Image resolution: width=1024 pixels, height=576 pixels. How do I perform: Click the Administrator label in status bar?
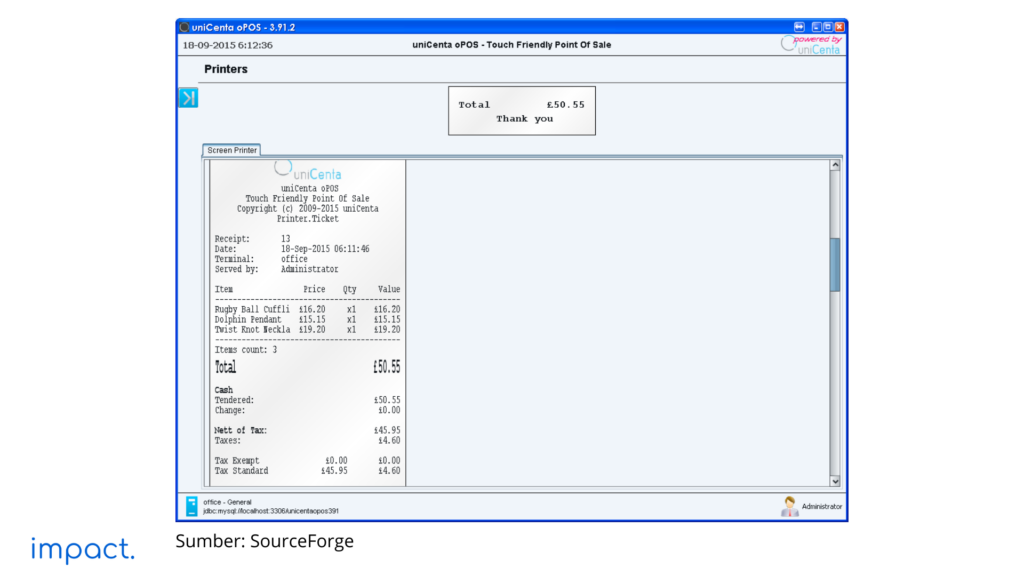[x=821, y=507]
